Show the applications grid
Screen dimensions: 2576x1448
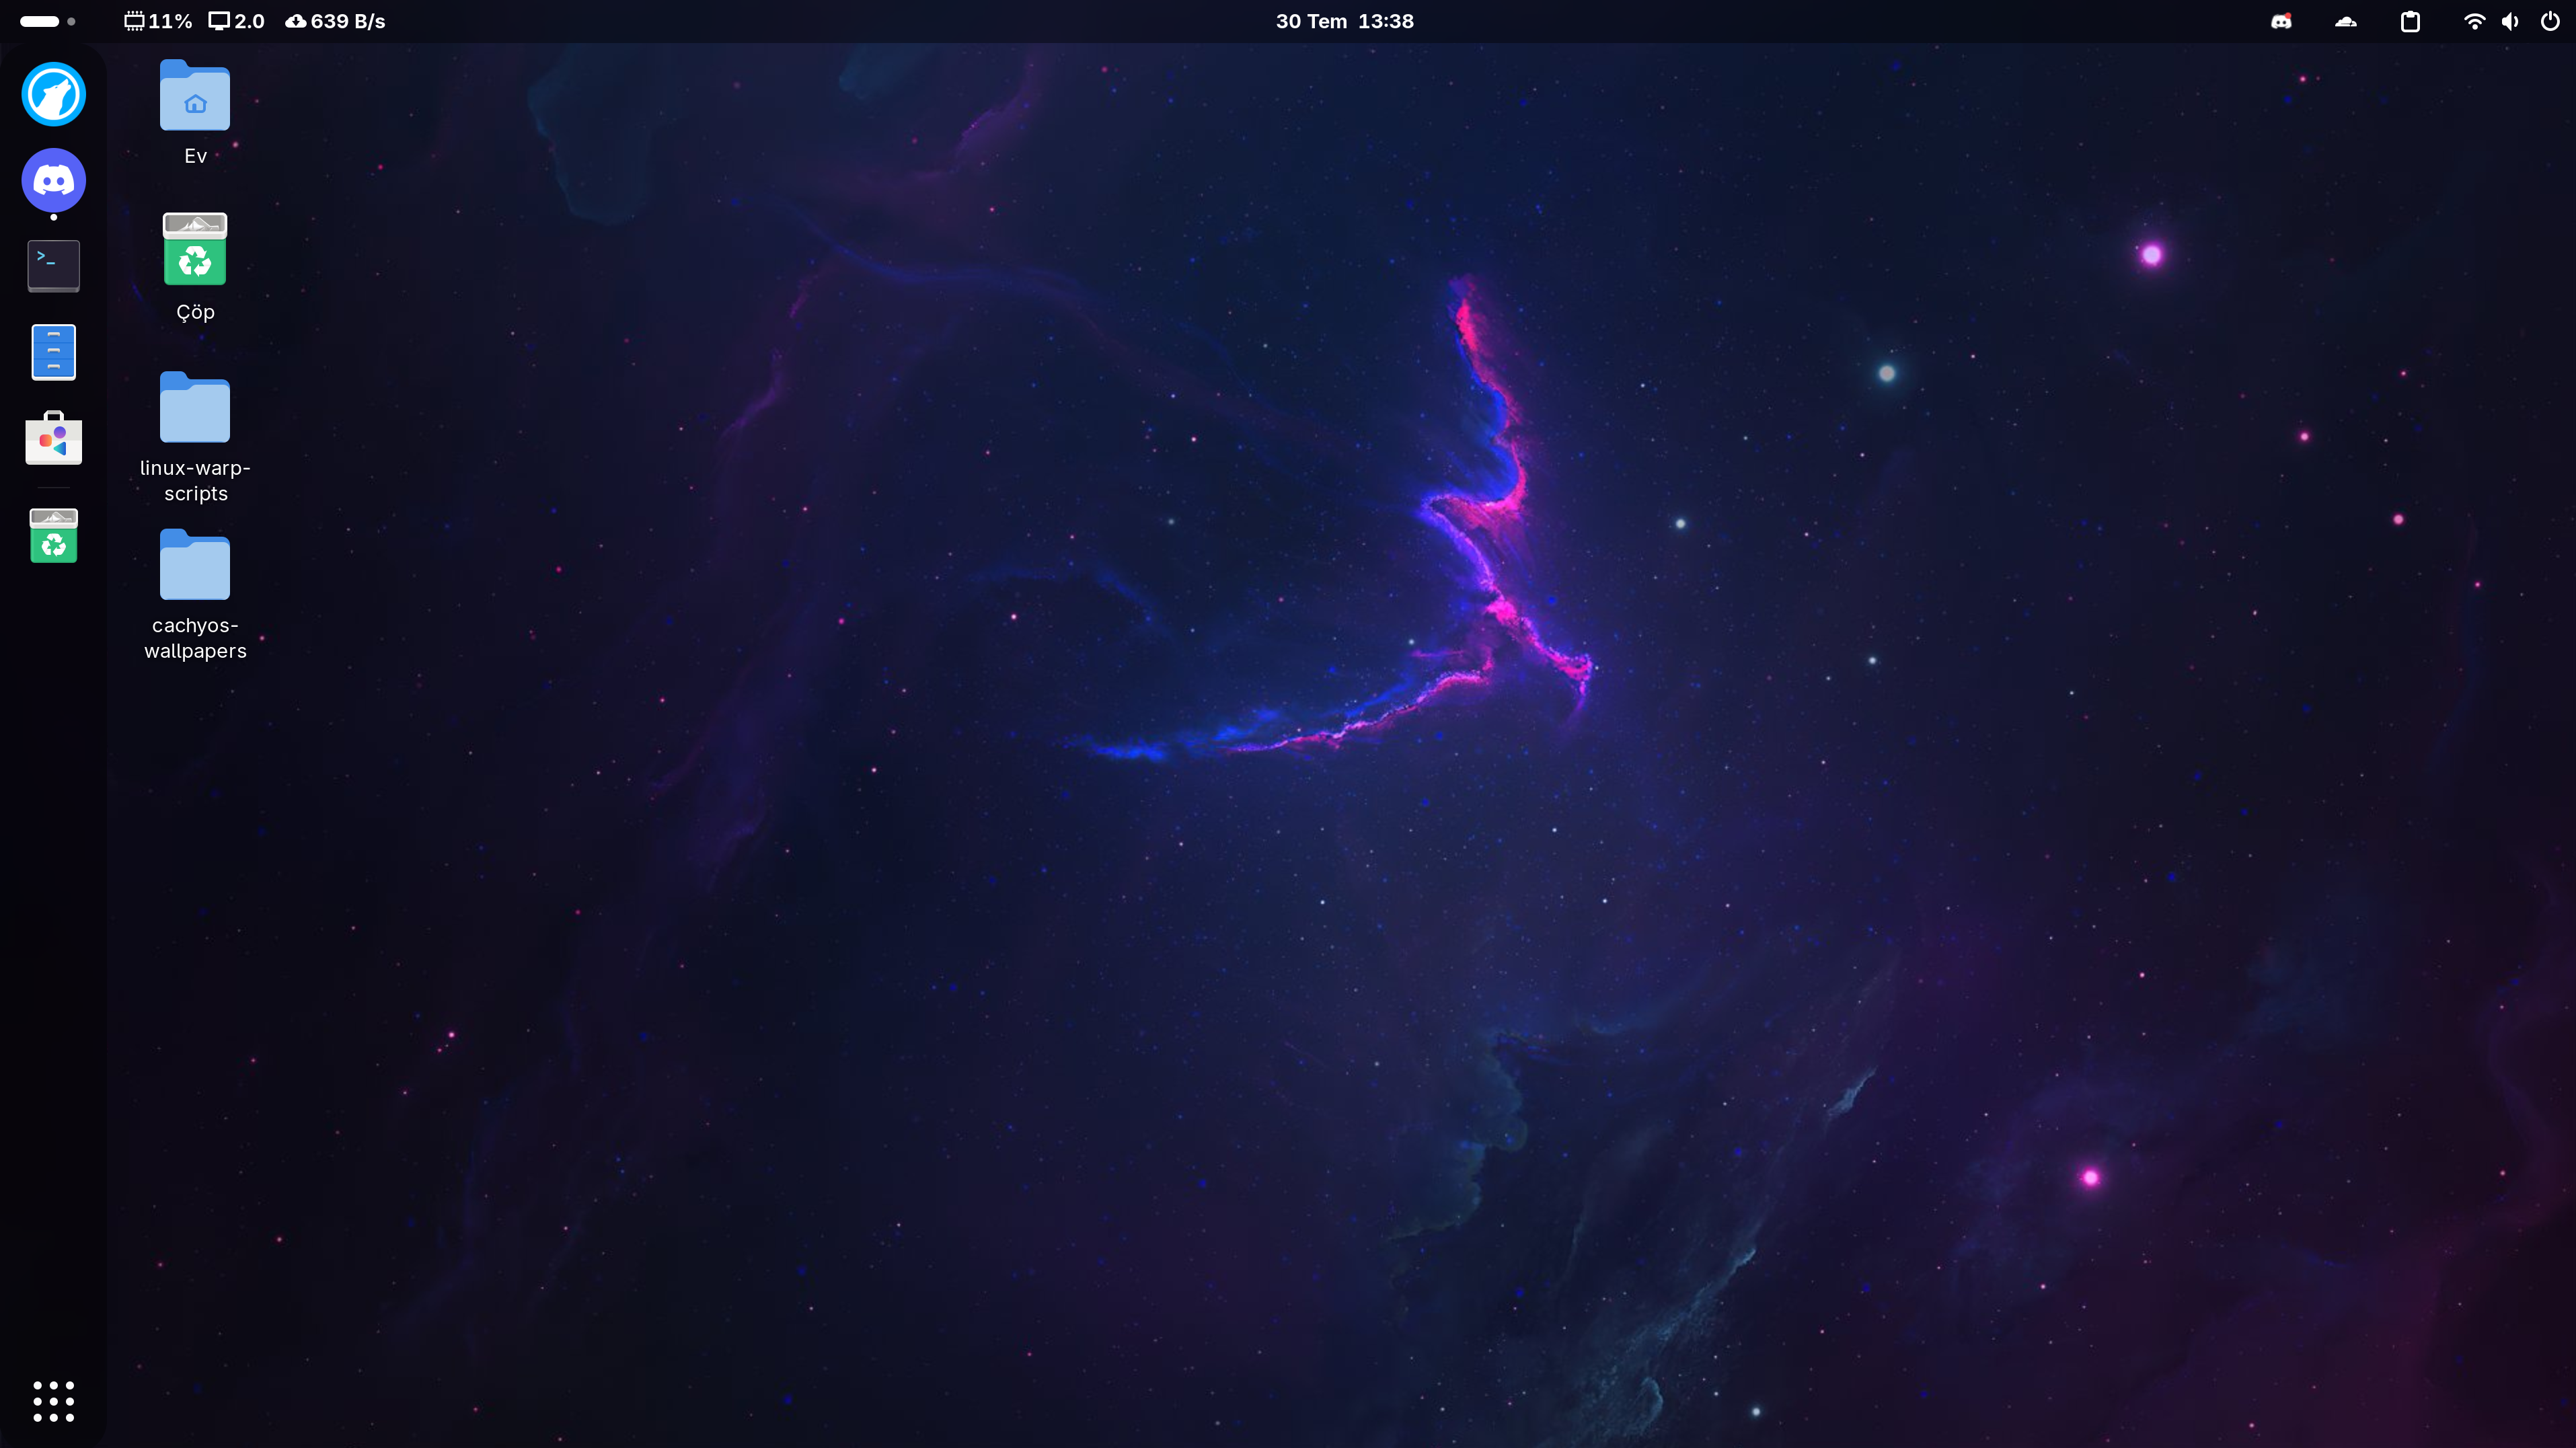click(x=54, y=1401)
